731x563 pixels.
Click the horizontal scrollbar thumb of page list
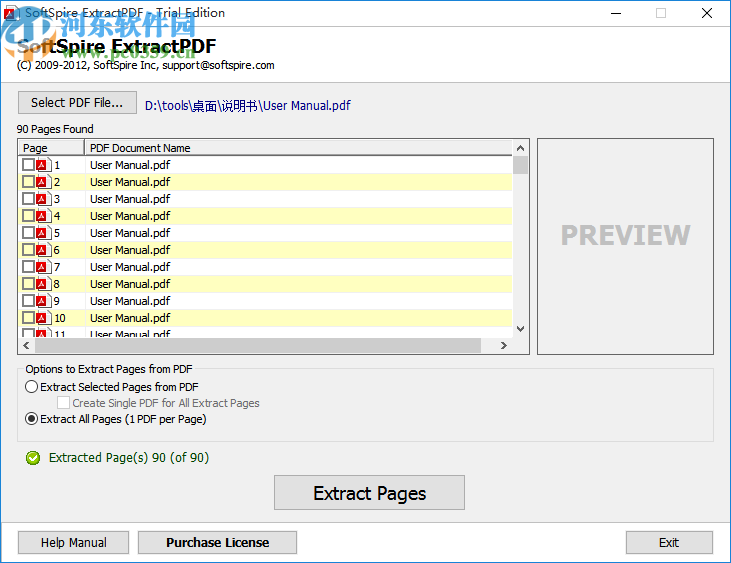(x=258, y=345)
